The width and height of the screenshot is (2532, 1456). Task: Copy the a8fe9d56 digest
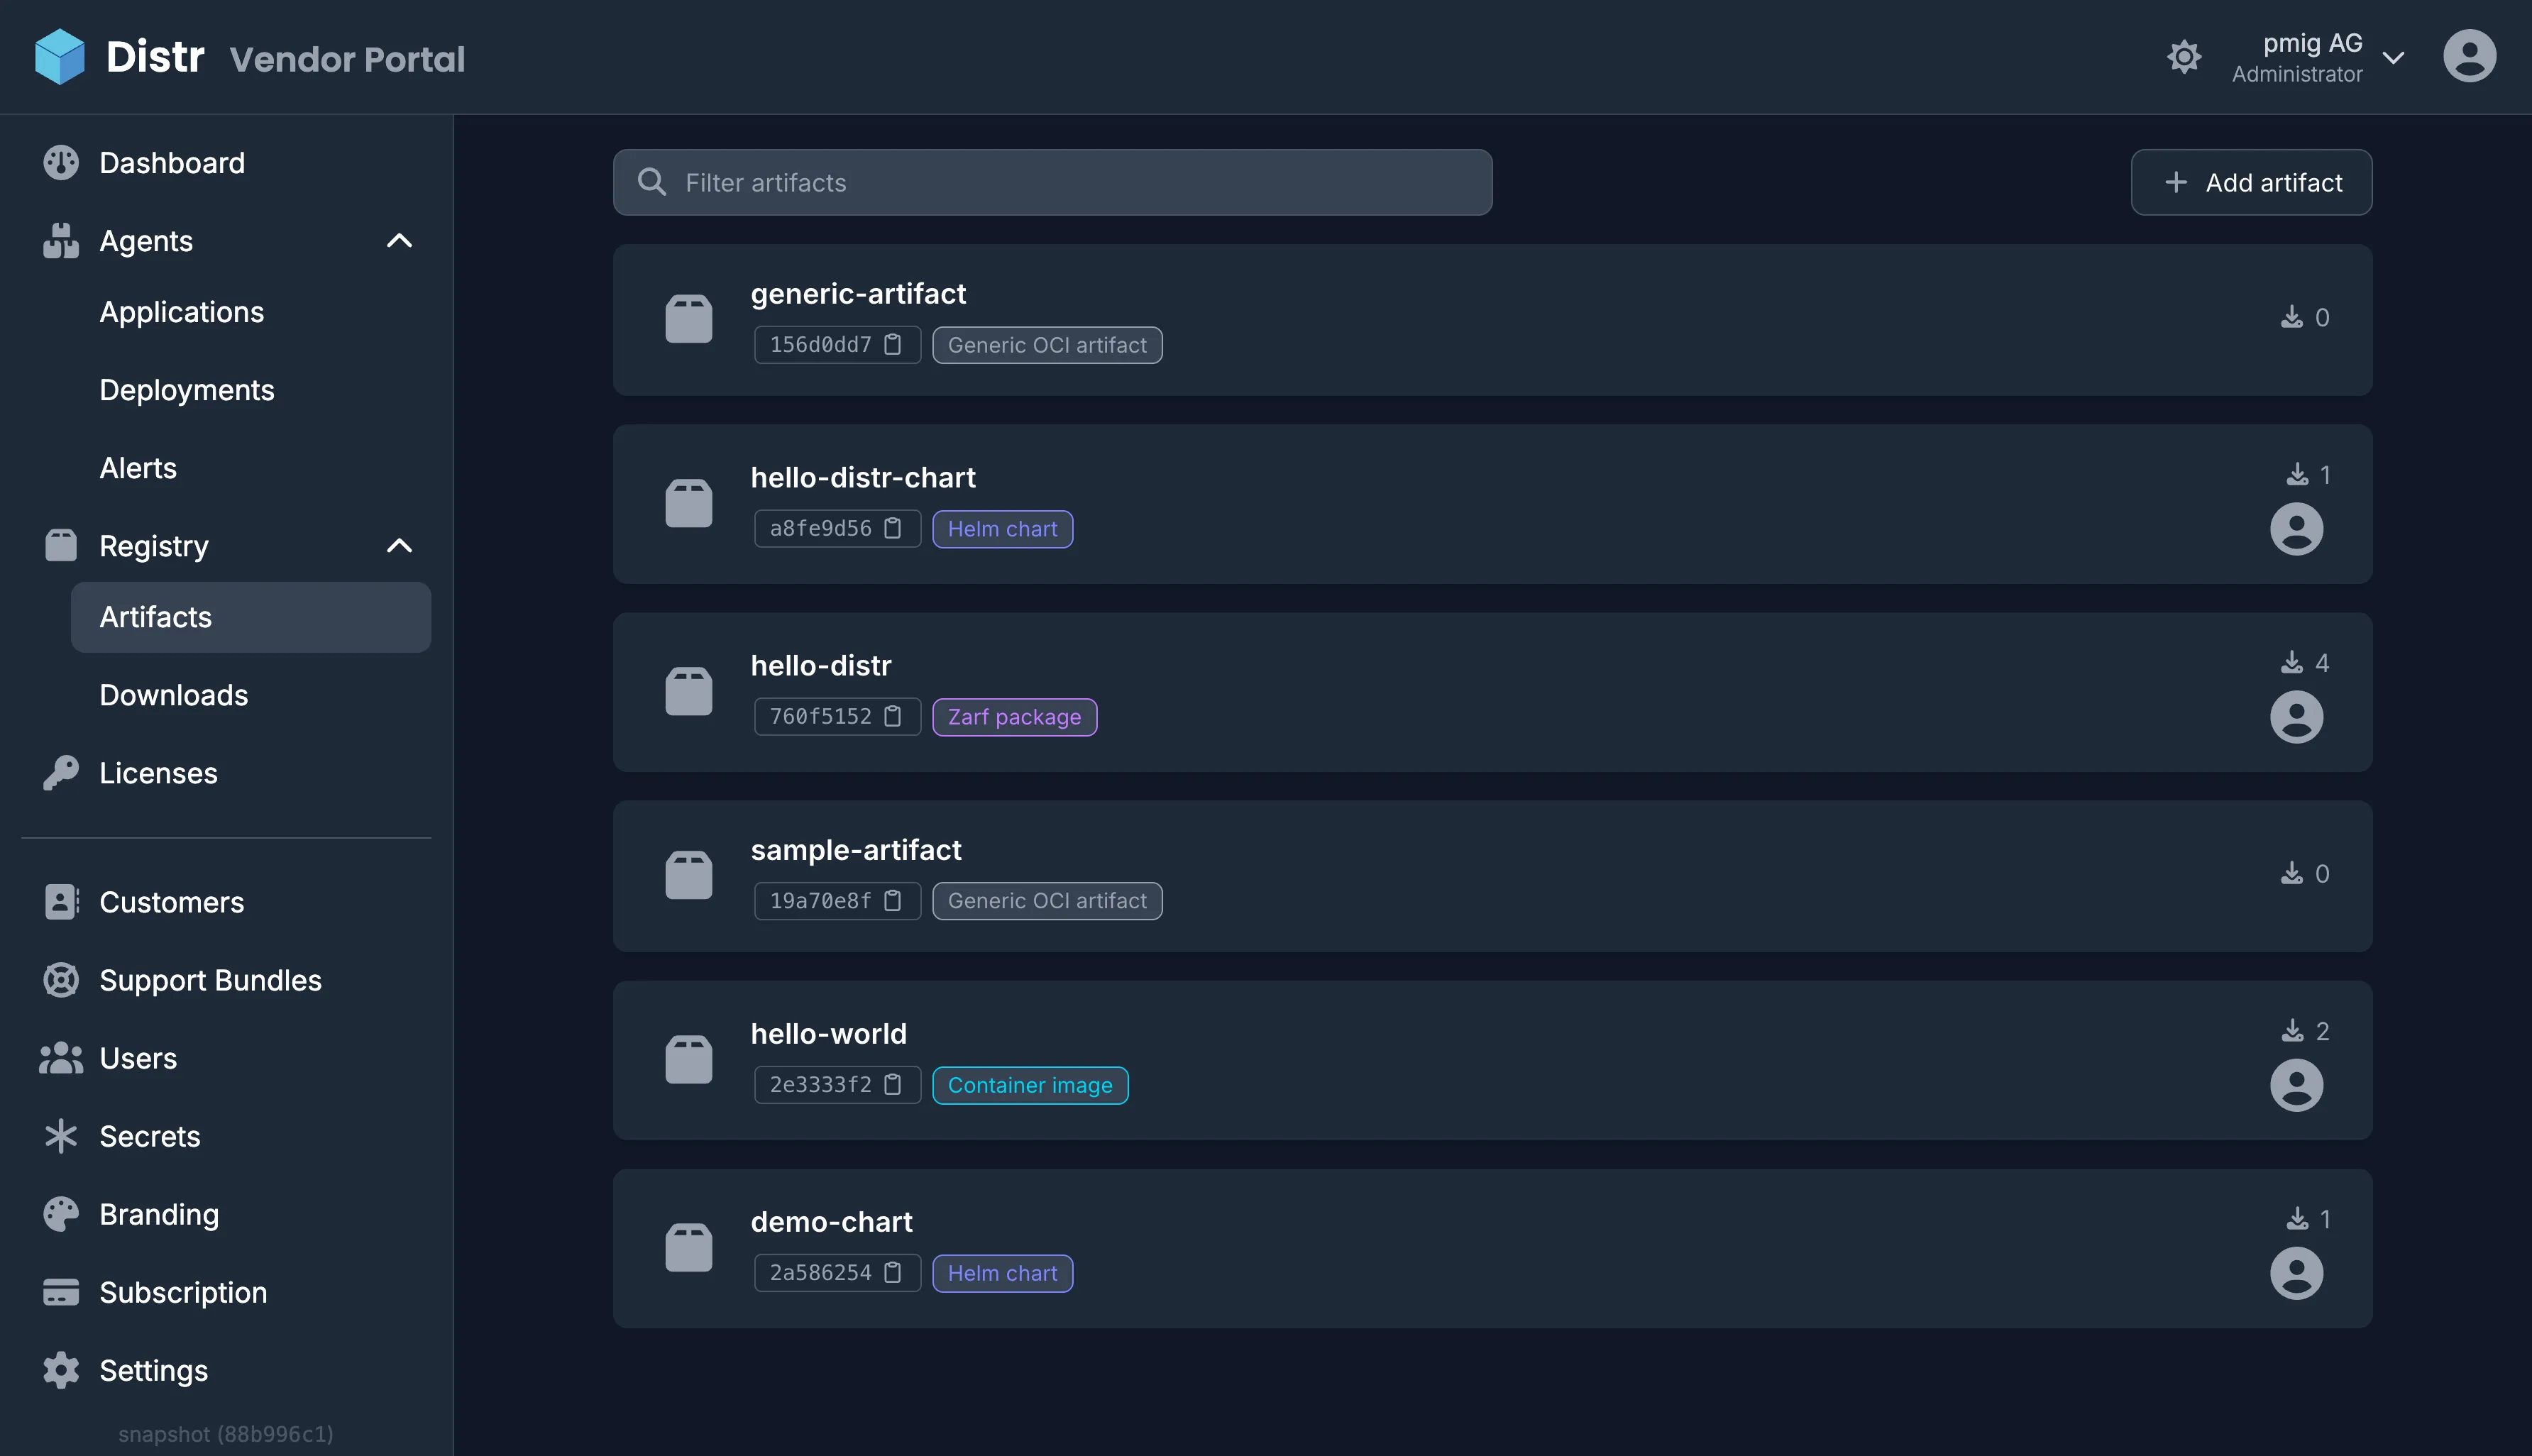[893, 528]
